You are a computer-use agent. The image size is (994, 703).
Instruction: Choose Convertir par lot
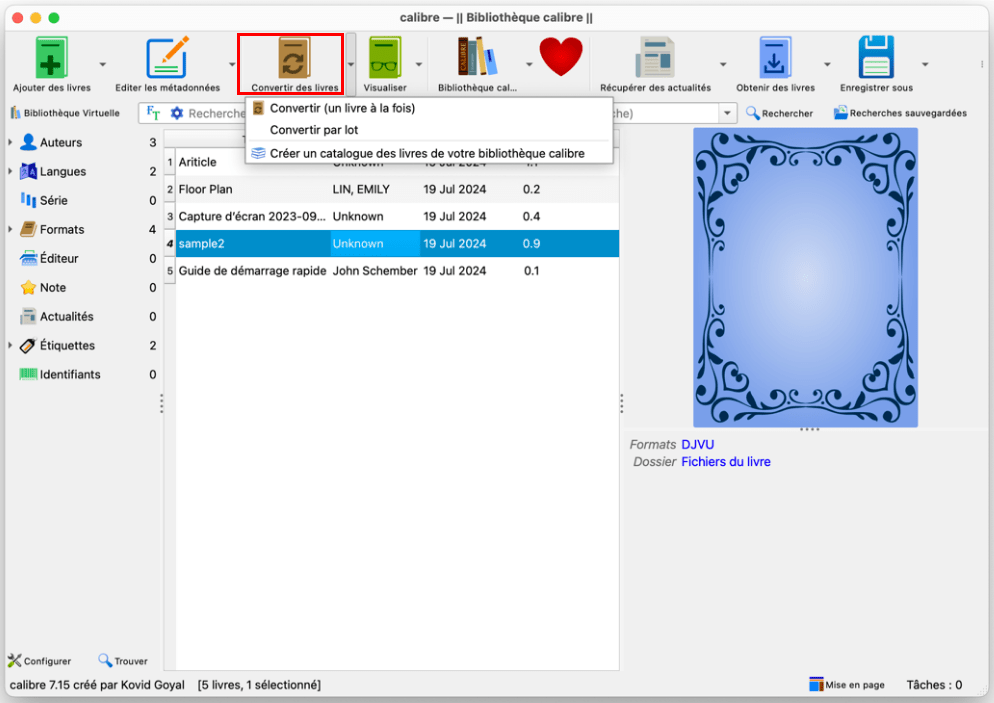click(x=429, y=130)
